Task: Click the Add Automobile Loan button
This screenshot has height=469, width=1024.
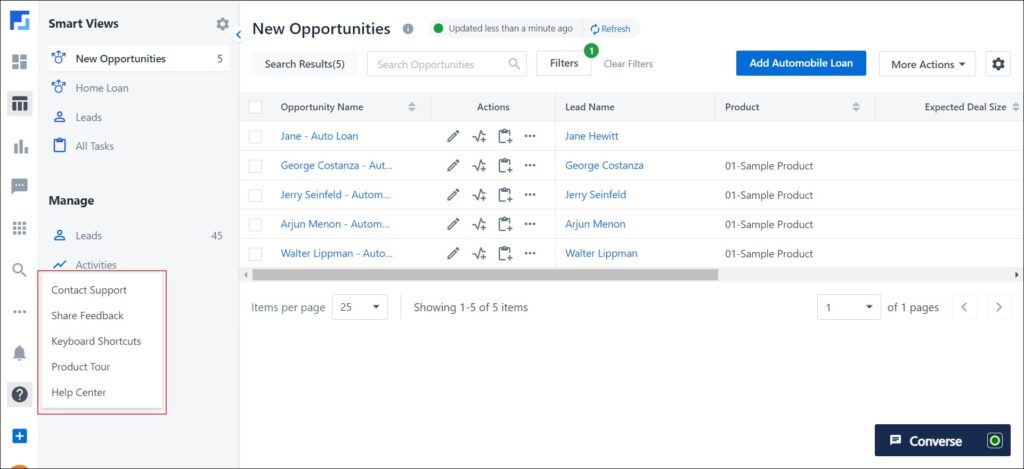Action: click(x=801, y=63)
